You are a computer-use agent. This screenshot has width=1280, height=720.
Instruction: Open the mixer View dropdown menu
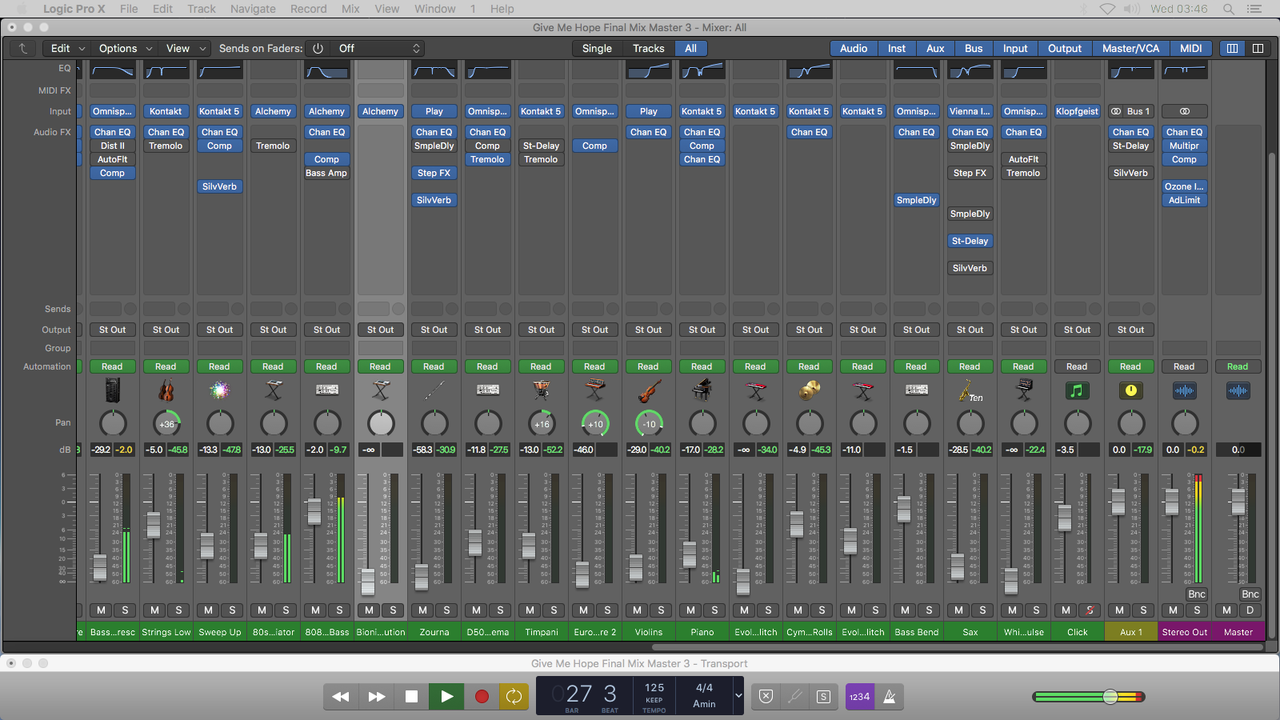[184, 48]
